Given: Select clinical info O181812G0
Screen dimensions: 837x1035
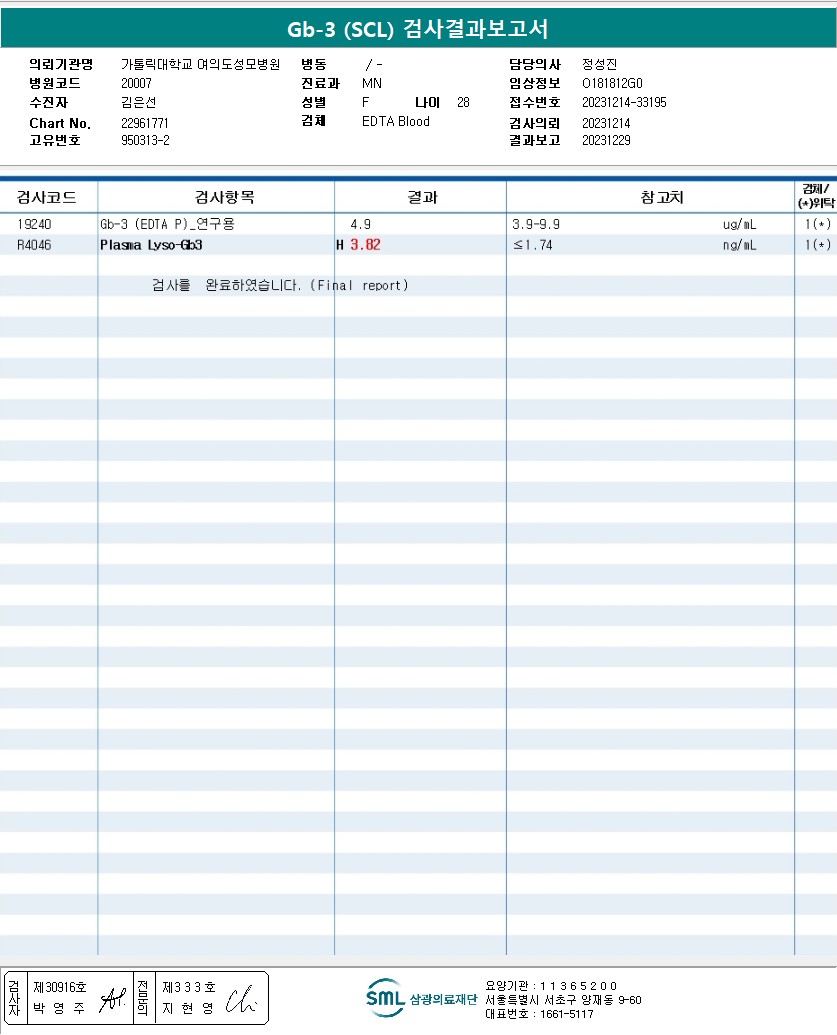Looking at the screenshot, I should click(x=612, y=83).
